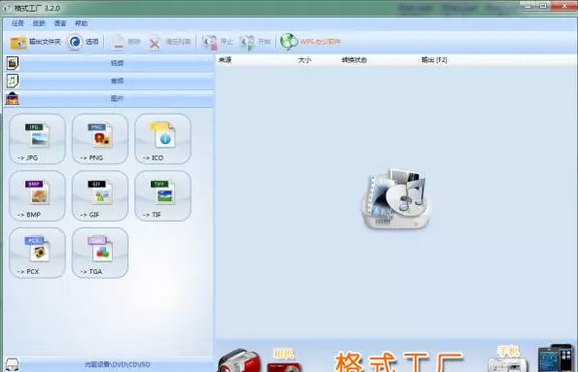
Task: Clear the task list with red X
Action: pyautogui.click(x=170, y=42)
